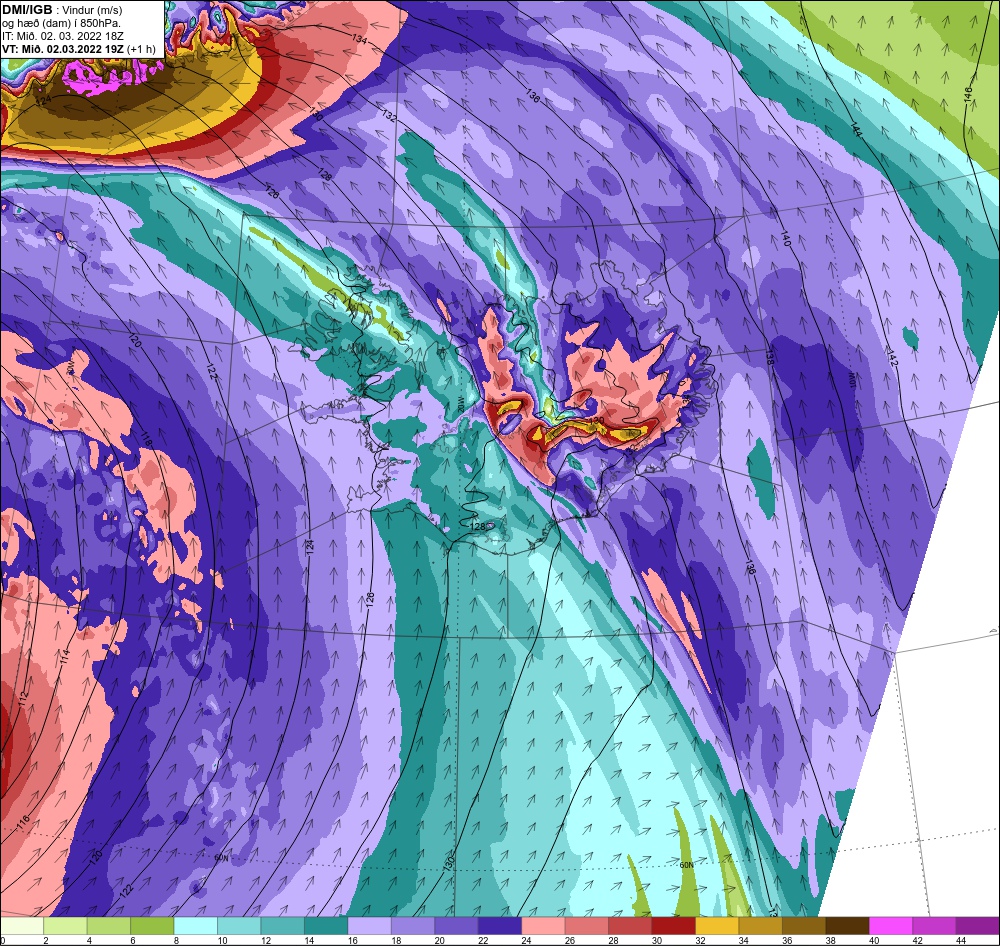Click the 114 contour label
This screenshot has width=1000, height=946.
coord(65,657)
